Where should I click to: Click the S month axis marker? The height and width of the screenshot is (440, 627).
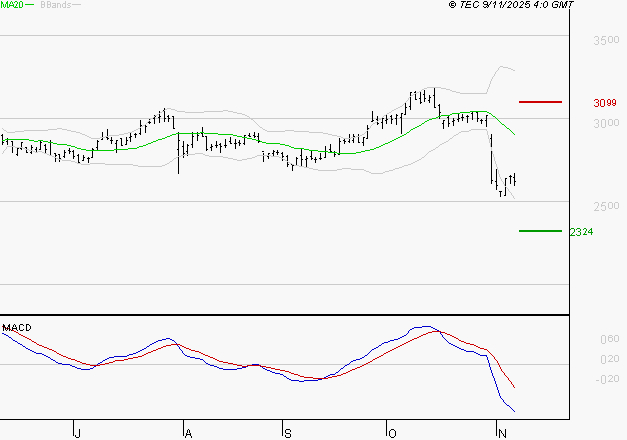click(x=288, y=433)
